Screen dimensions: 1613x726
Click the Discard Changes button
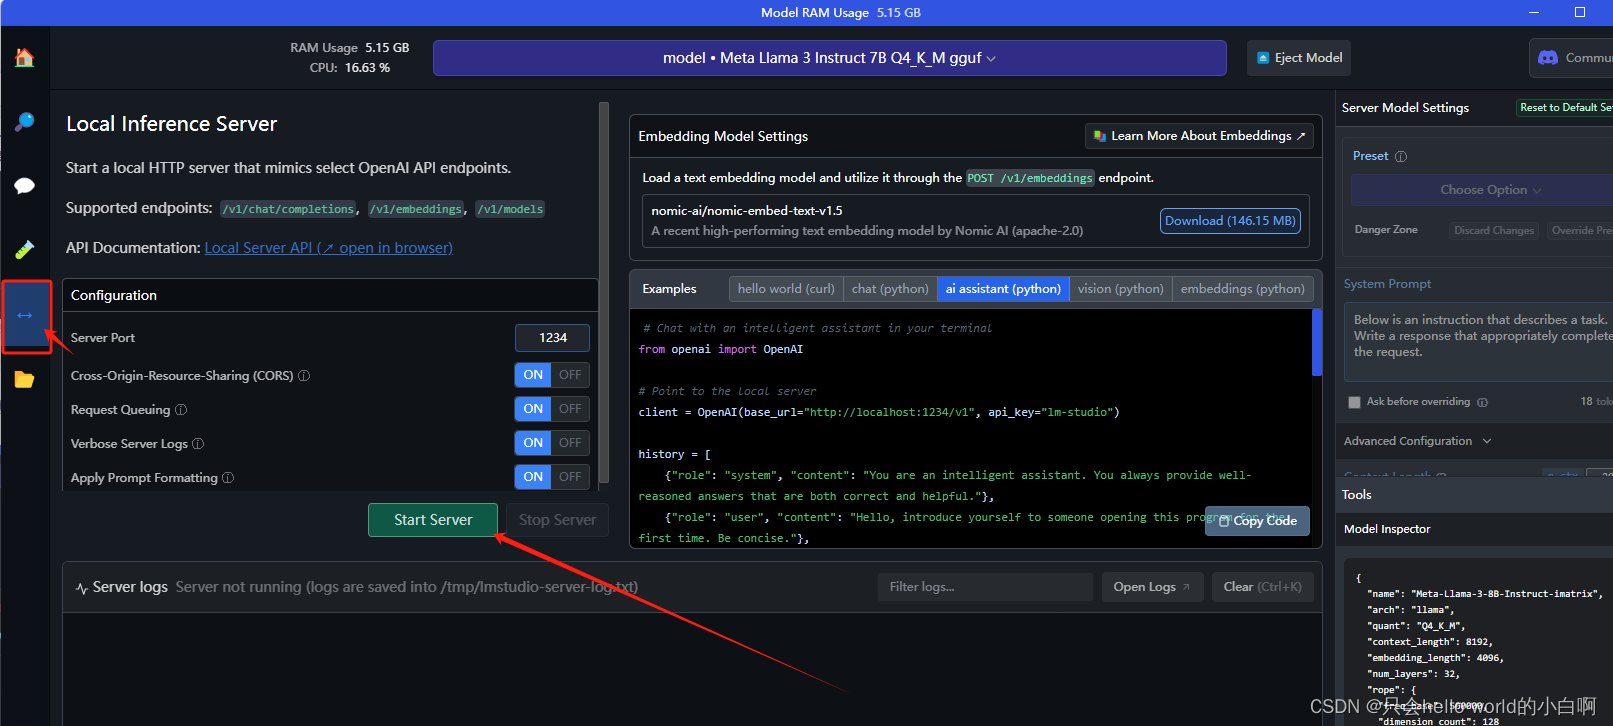pyautogui.click(x=1493, y=231)
